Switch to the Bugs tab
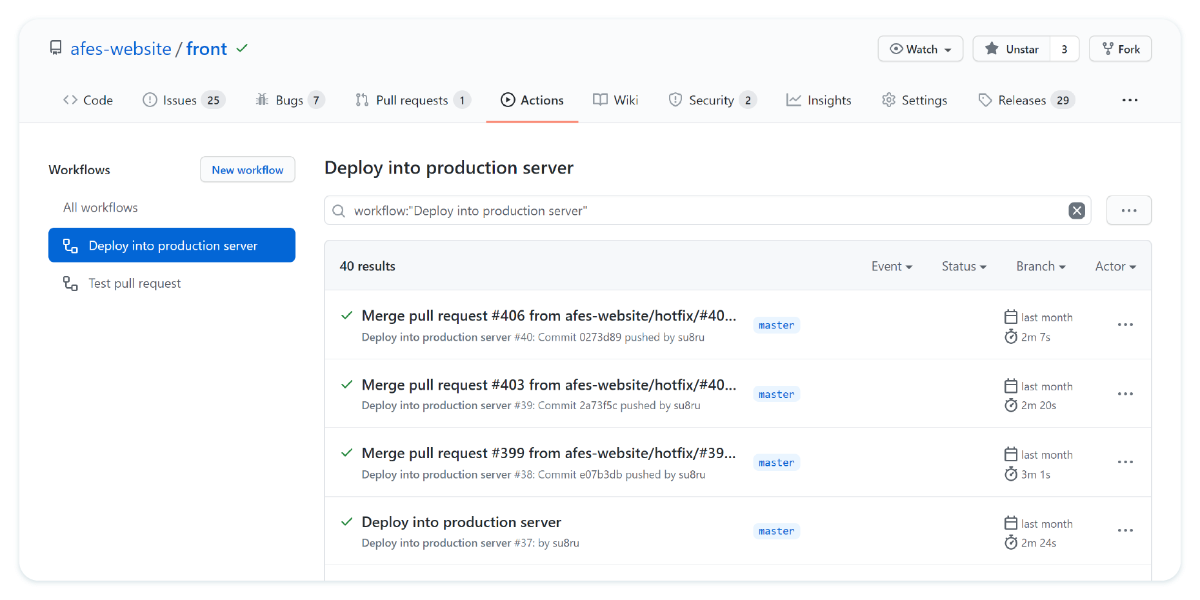This screenshot has height=600, width=1200. (x=290, y=100)
